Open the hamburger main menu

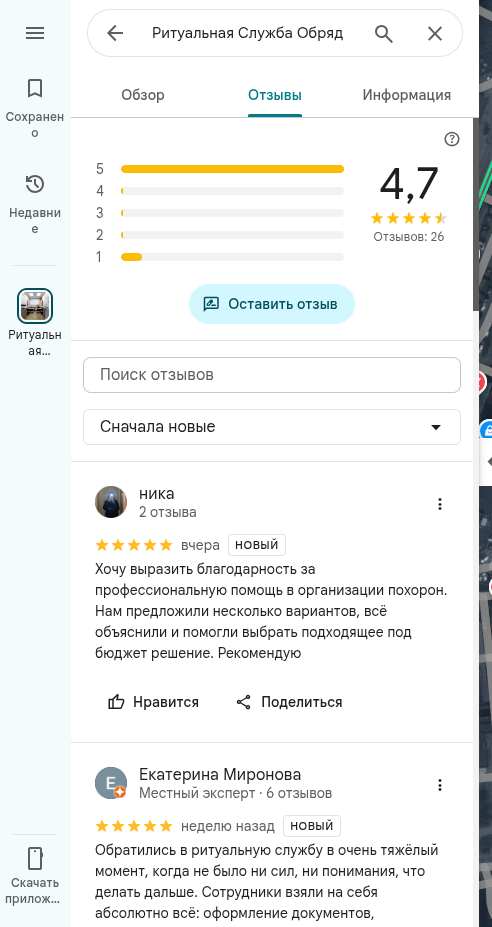pos(35,33)
